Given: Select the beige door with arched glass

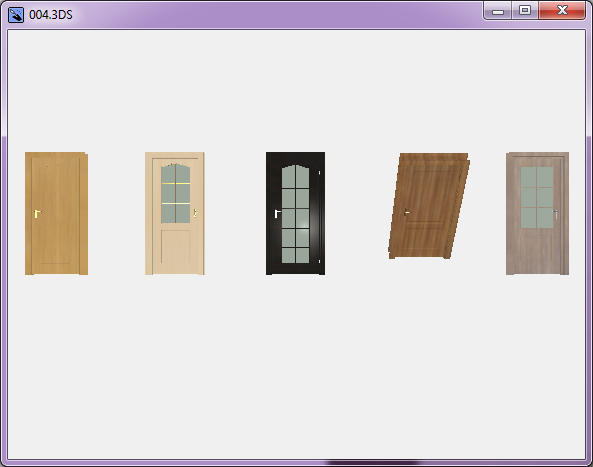Looking at the screenshot, I should pyautogui.click(x=175, y=214).
